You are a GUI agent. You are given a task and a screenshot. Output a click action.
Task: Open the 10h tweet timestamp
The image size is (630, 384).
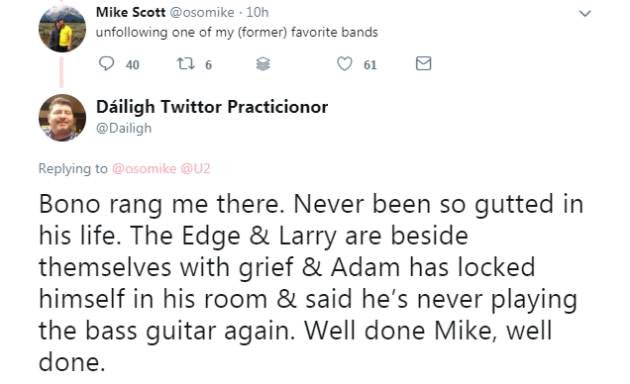tap(257, 12)
